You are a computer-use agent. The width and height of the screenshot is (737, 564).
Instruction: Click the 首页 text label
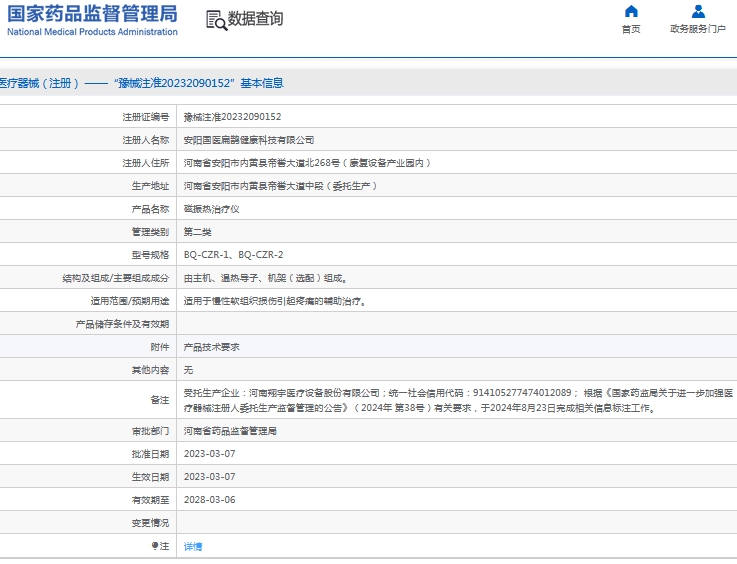[631, 29]
